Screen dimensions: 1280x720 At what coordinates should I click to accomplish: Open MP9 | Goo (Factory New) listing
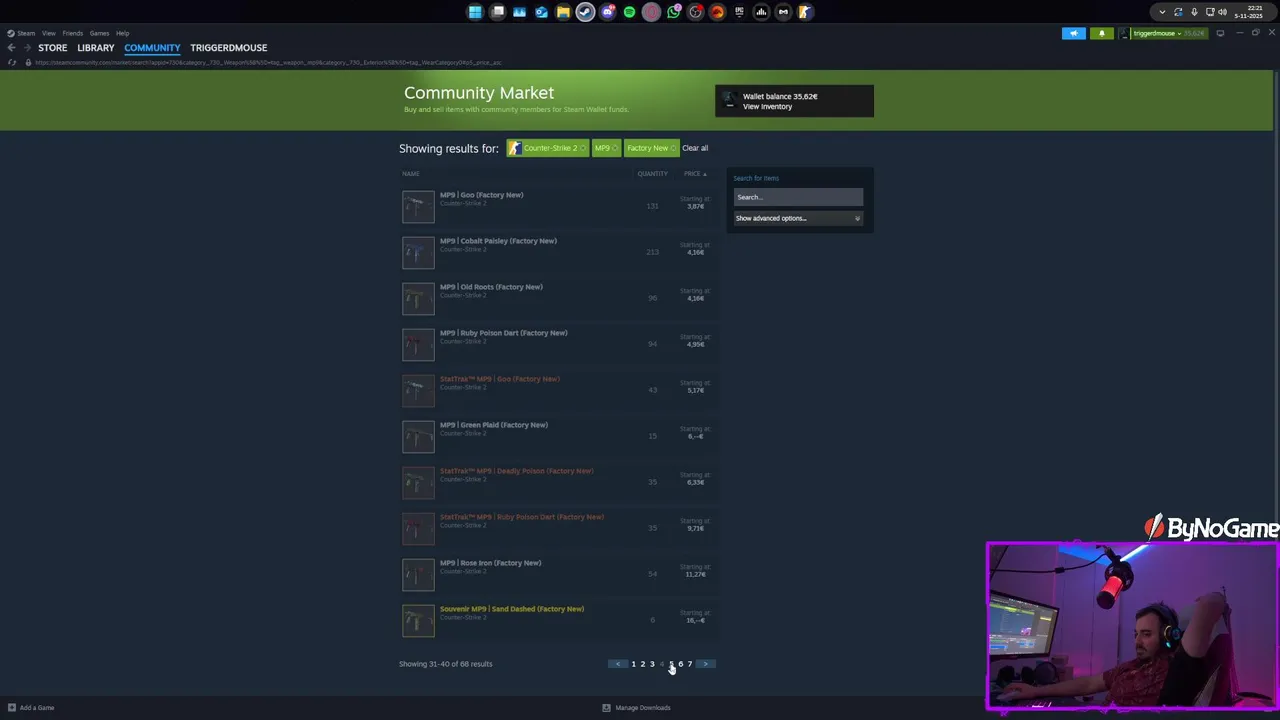click(558, 206)
